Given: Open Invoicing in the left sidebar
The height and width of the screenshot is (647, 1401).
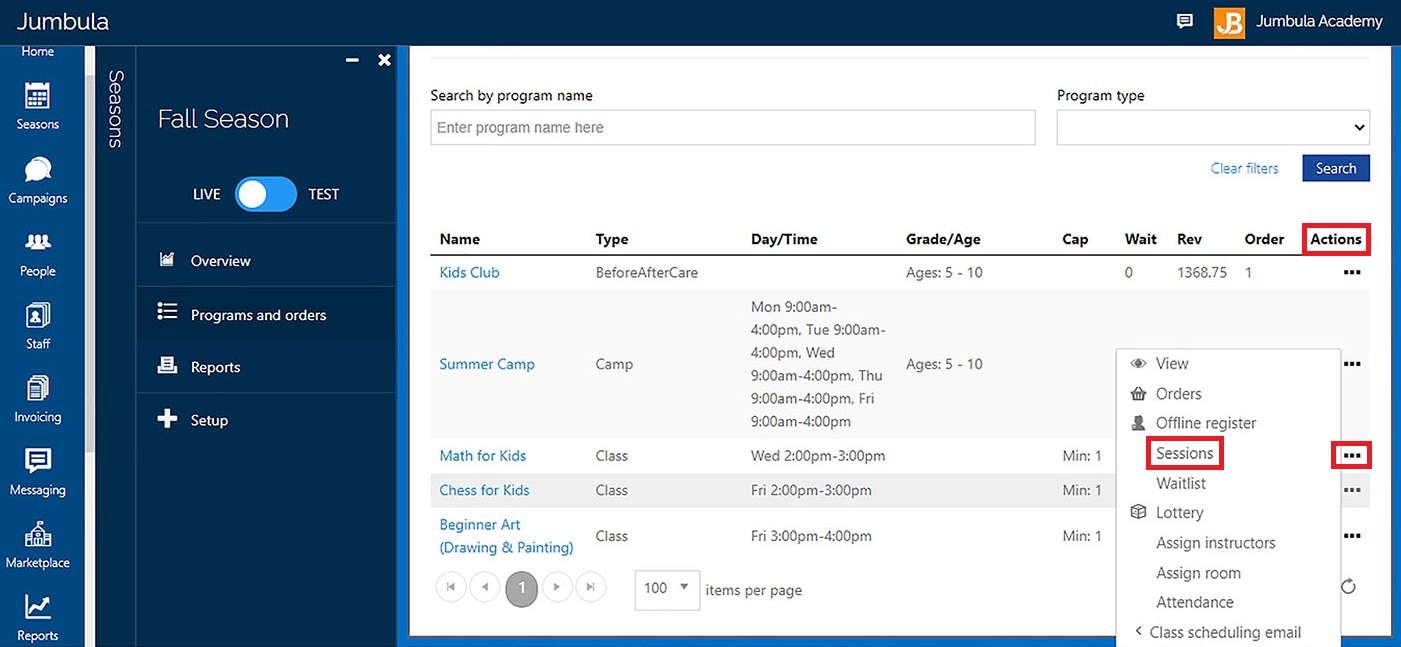Looking at the screenshot, I should 37,400.
